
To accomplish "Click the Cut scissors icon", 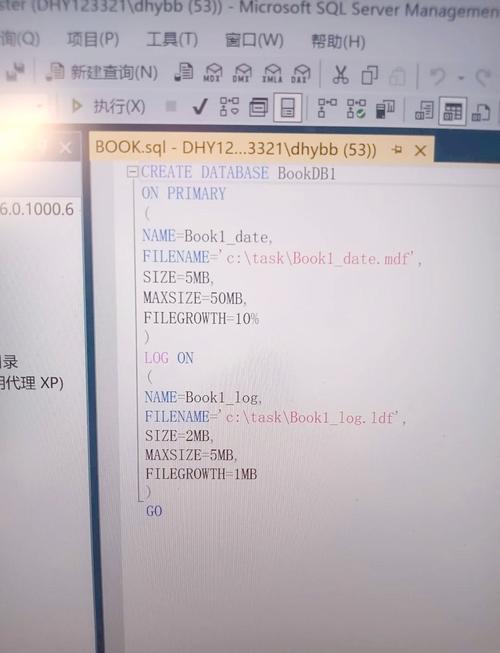I will point(340,75).
